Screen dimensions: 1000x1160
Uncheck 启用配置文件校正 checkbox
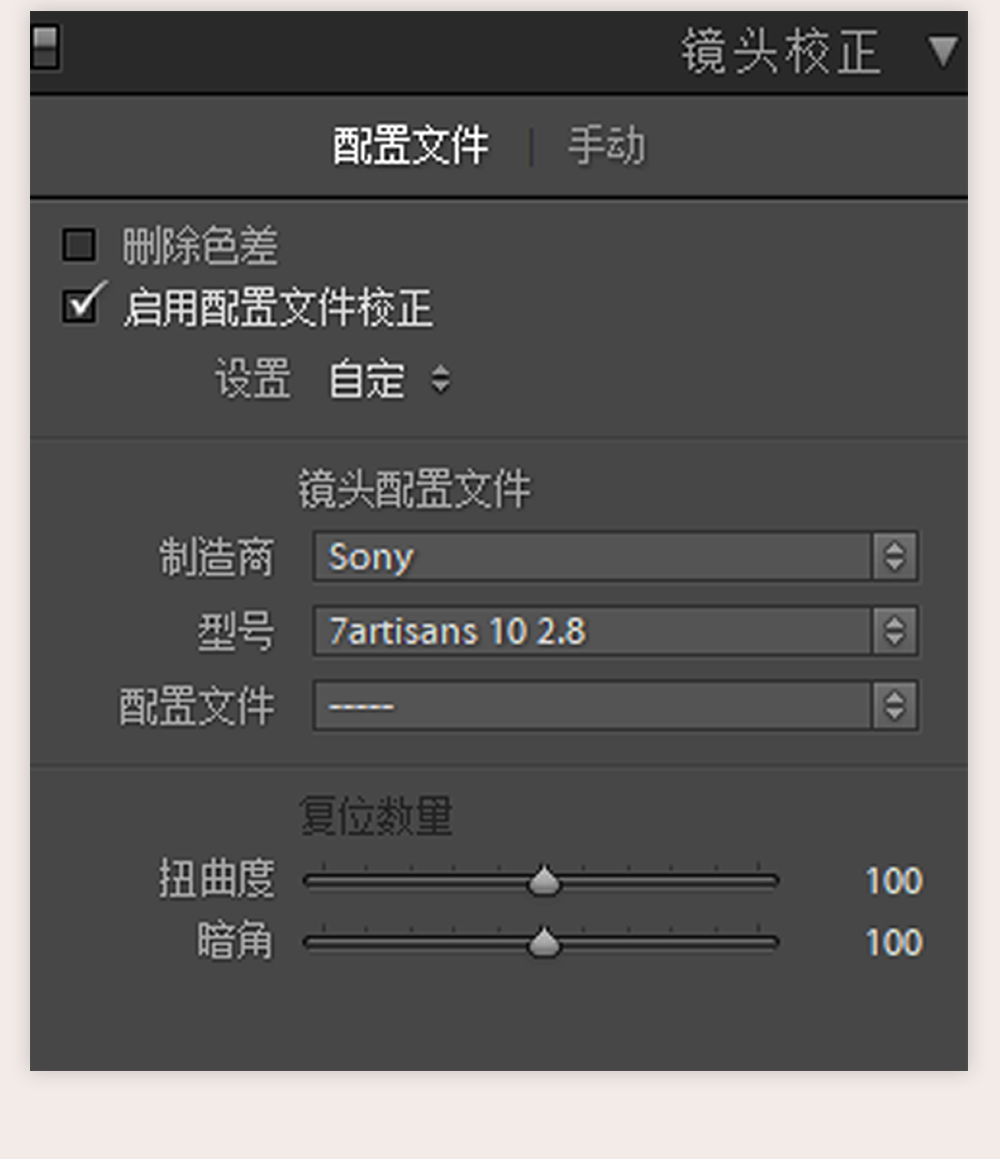(79, 306)
